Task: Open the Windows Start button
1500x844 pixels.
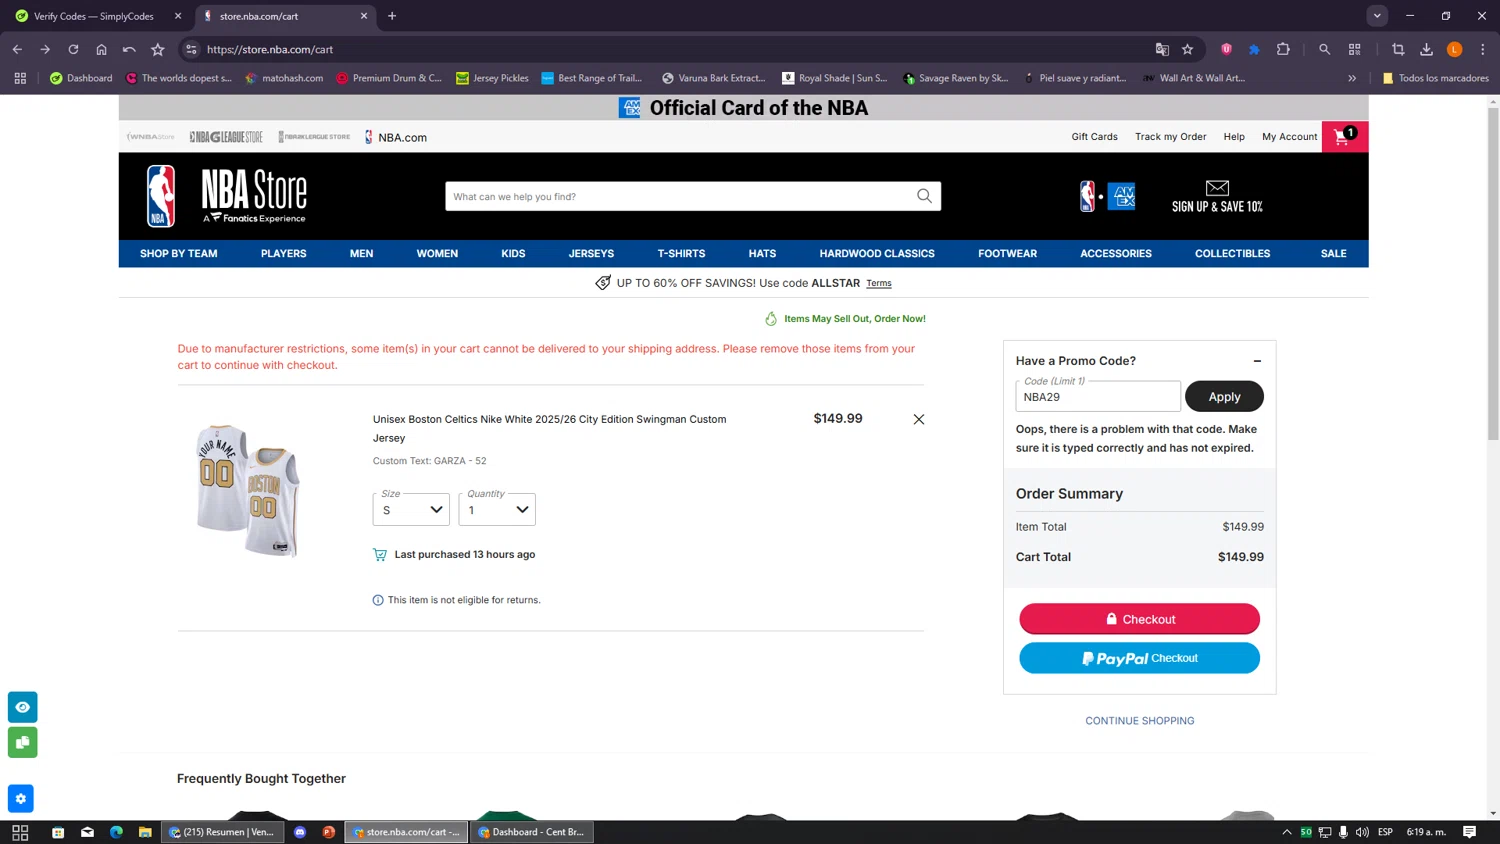Action: point(20,832)
